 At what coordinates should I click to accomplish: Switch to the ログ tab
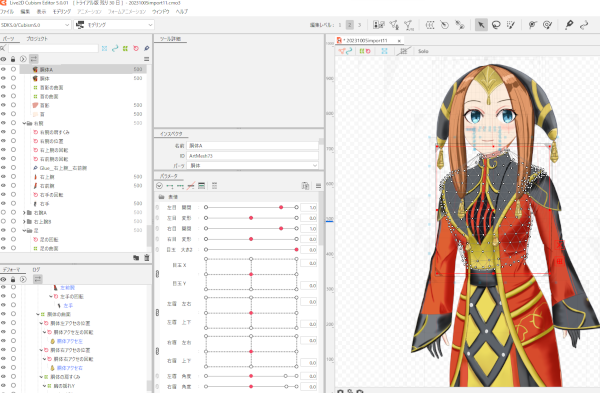[36, 269]
